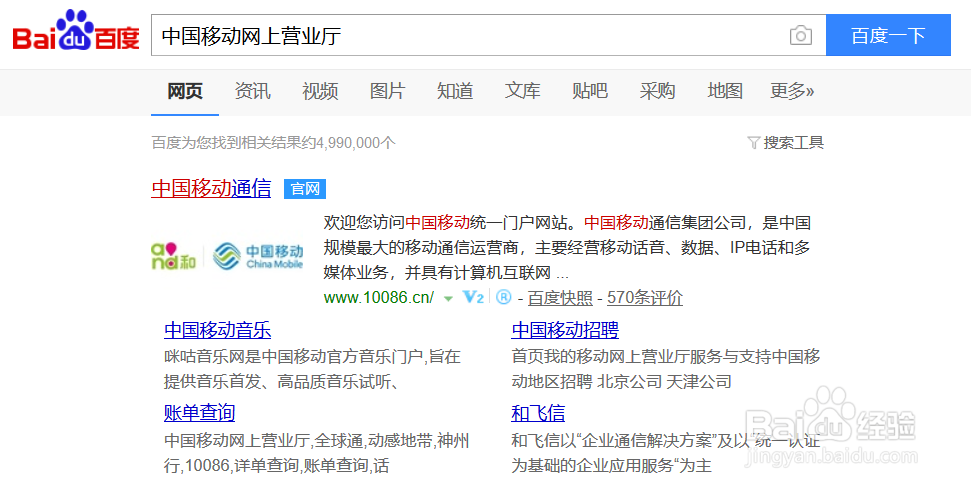Click the V2 verification badge icon
This screenshot has width=971, height=490.
474,297
